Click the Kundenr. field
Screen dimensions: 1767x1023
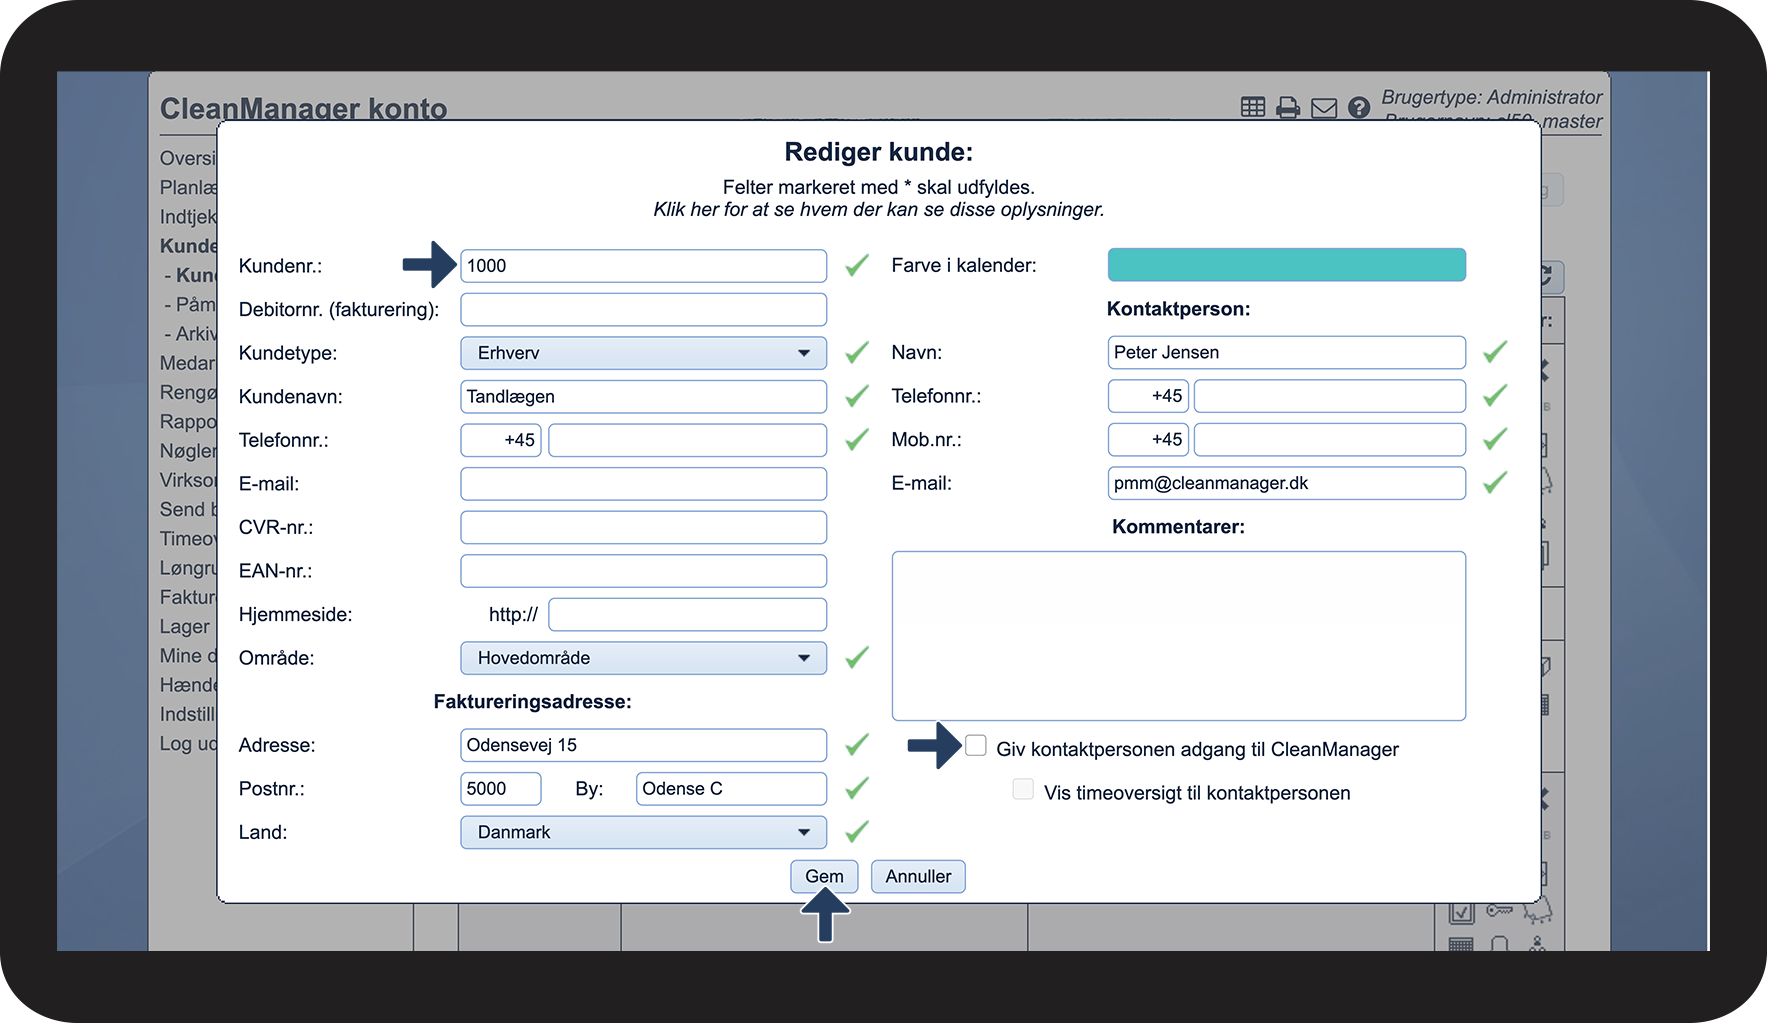point(643,266)
